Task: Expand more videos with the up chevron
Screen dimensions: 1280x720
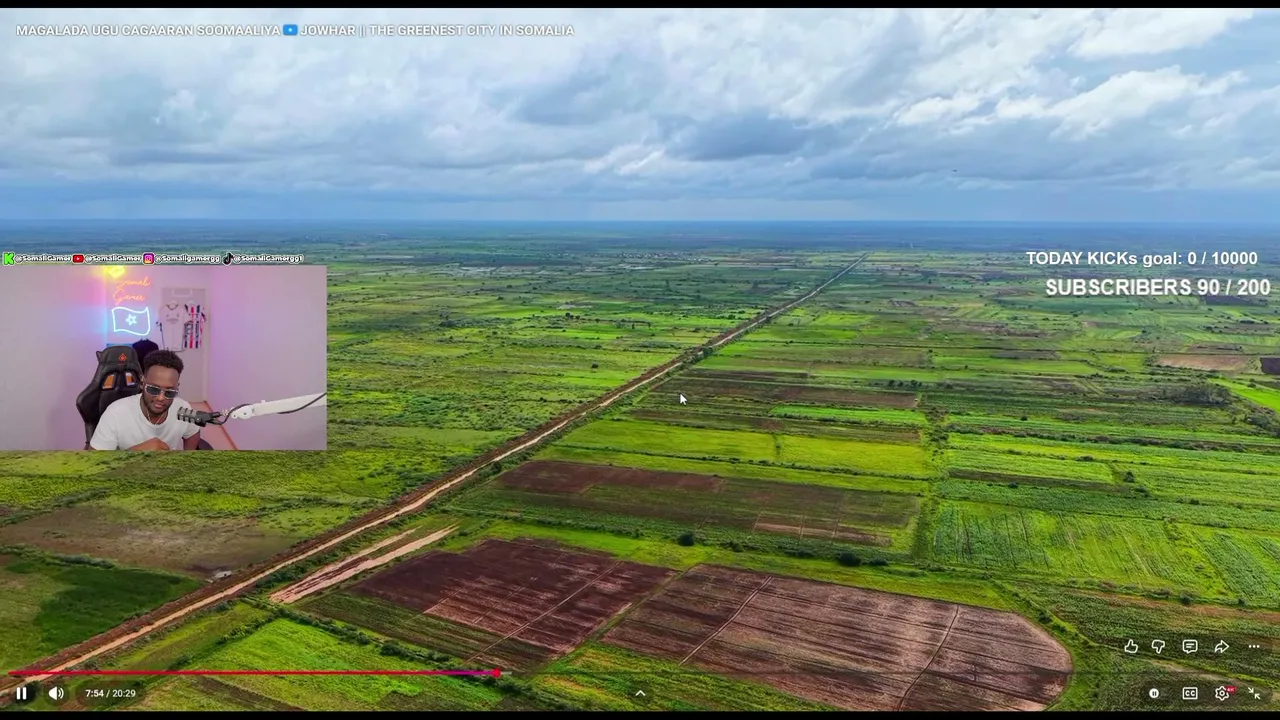Action: pyautogui.click(x=640, y=693)
